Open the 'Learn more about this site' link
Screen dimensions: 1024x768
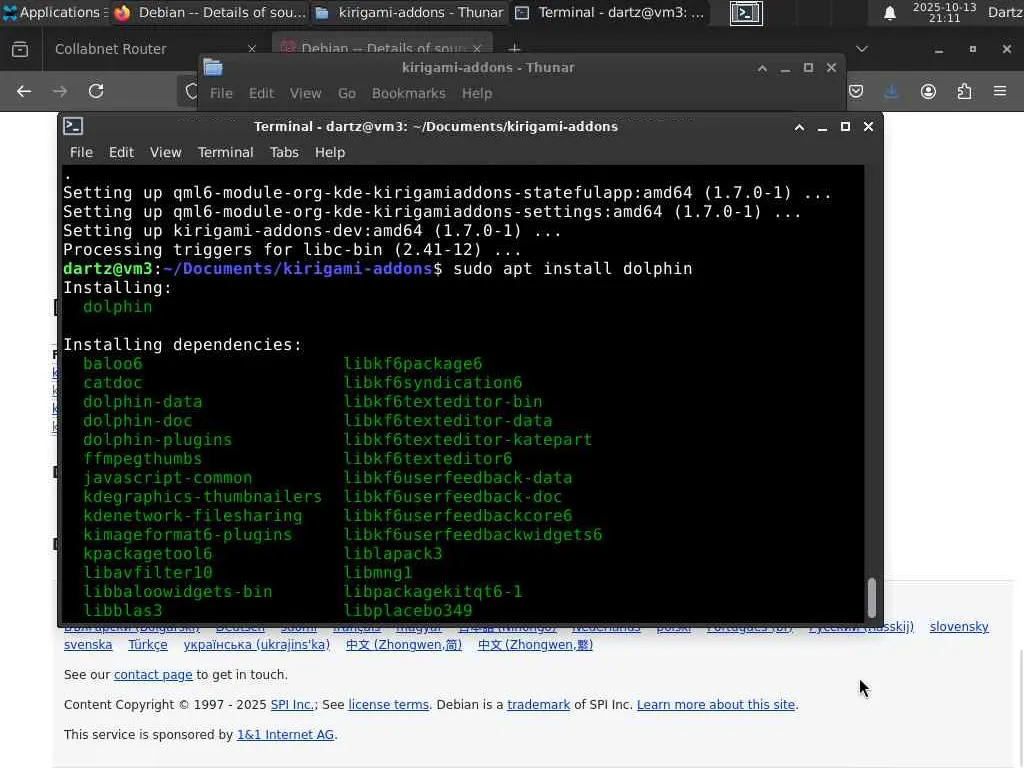(716, 705)
